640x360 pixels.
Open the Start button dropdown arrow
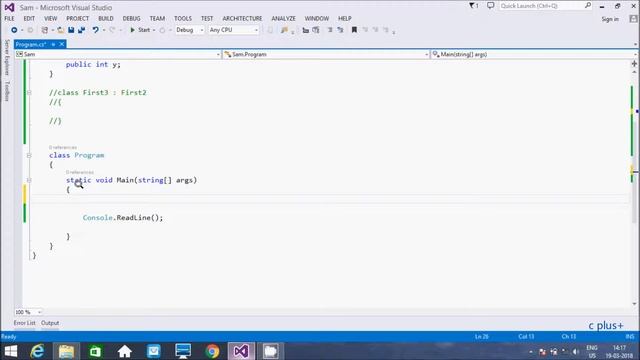pos(154,30)
